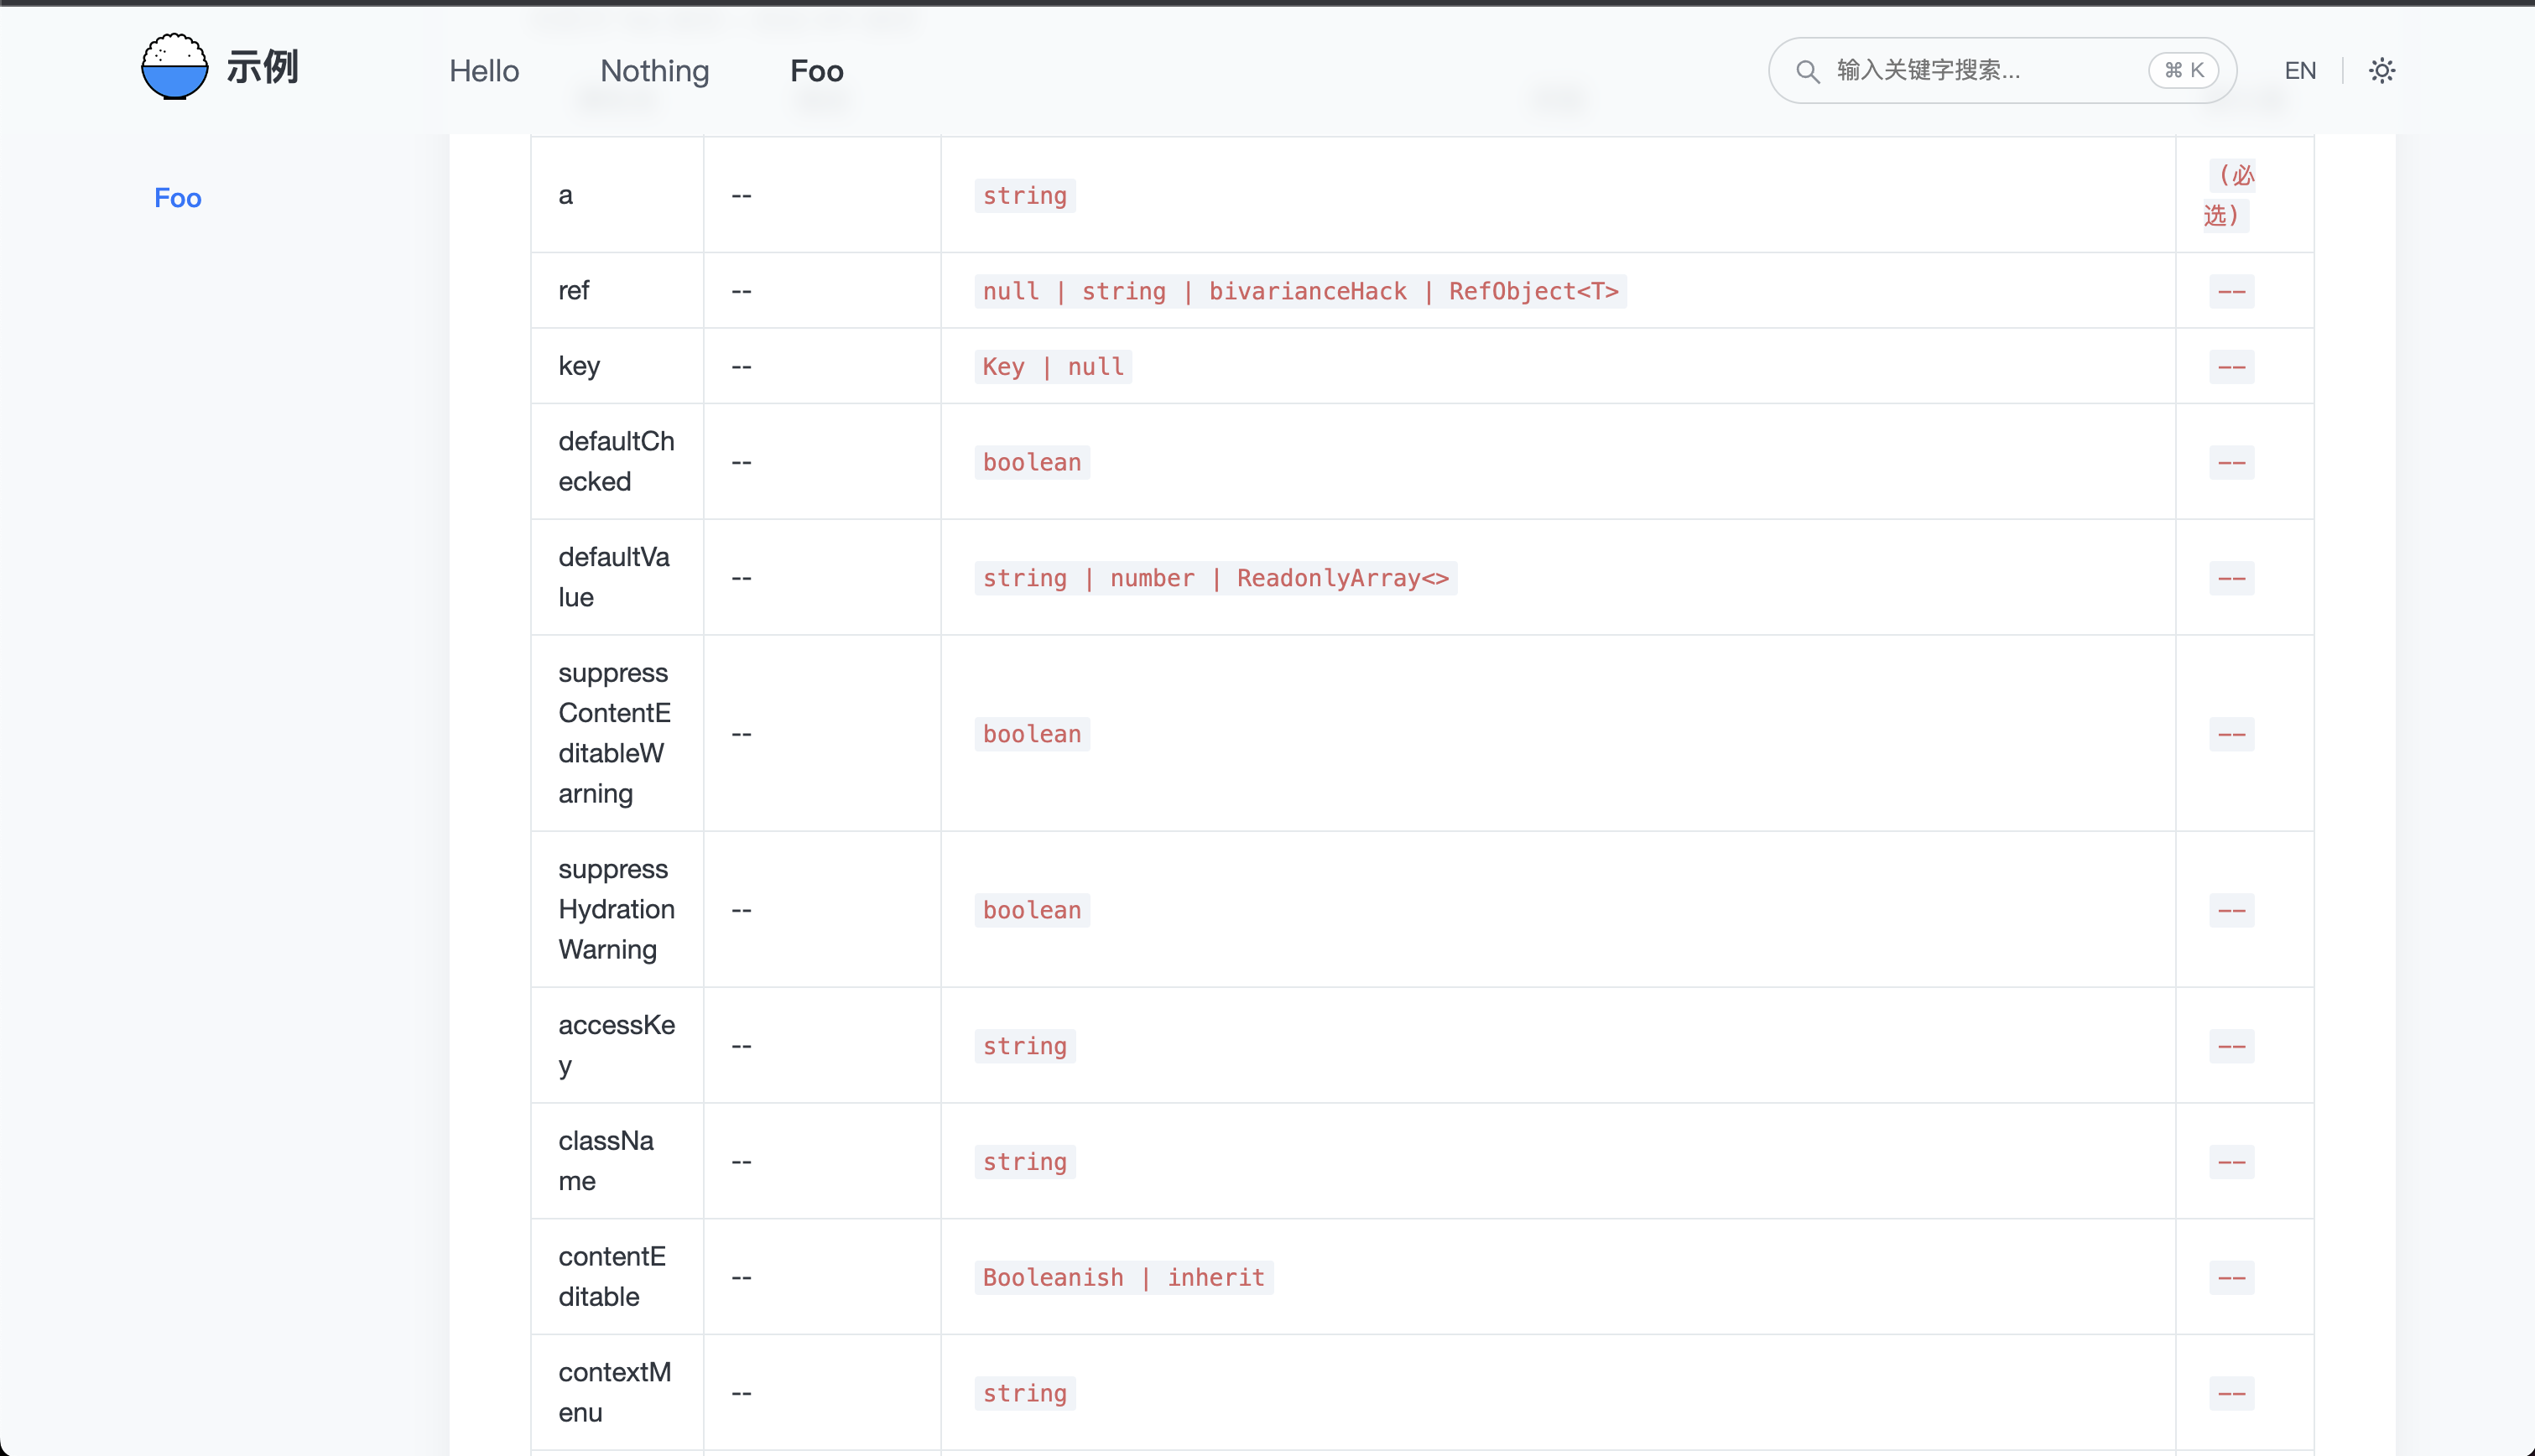Click the search magnifier icon
Viewport: 2535px width, 1456px height.
1807,71
